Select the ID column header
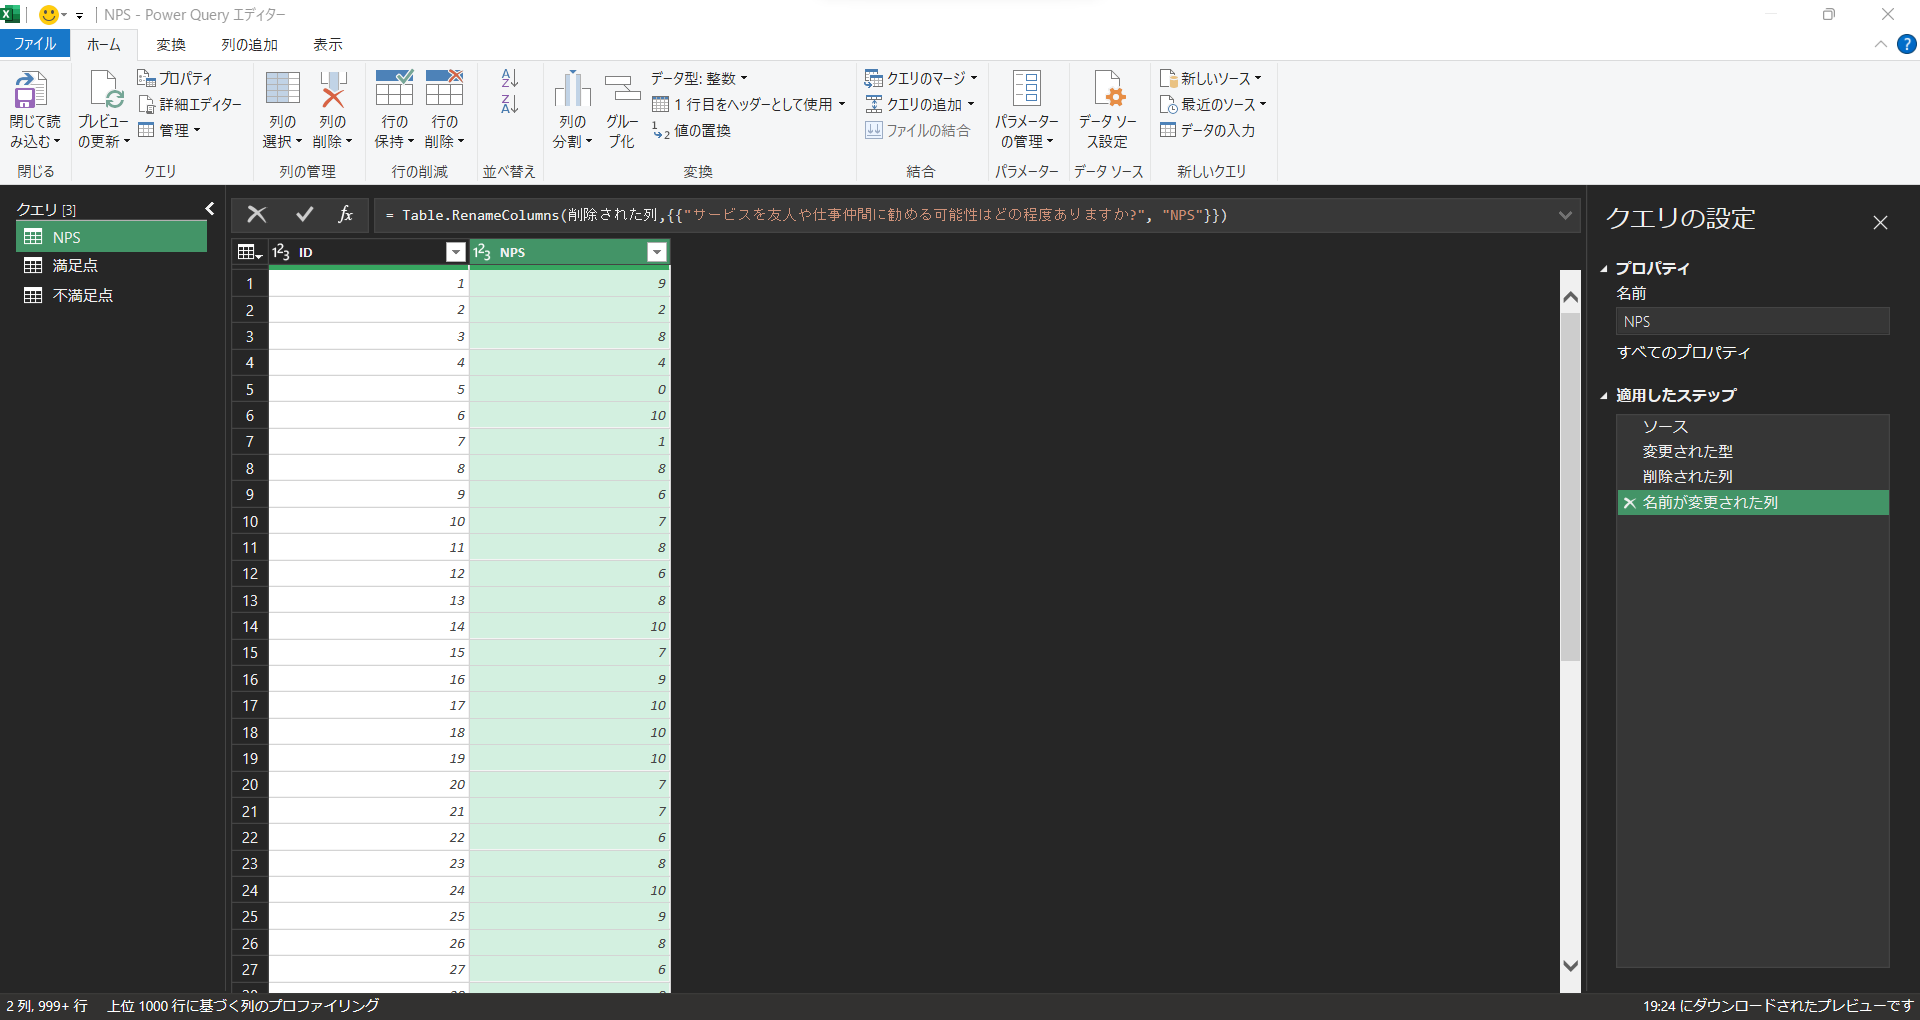The image size is (1920, 1020). click(369, 252)
